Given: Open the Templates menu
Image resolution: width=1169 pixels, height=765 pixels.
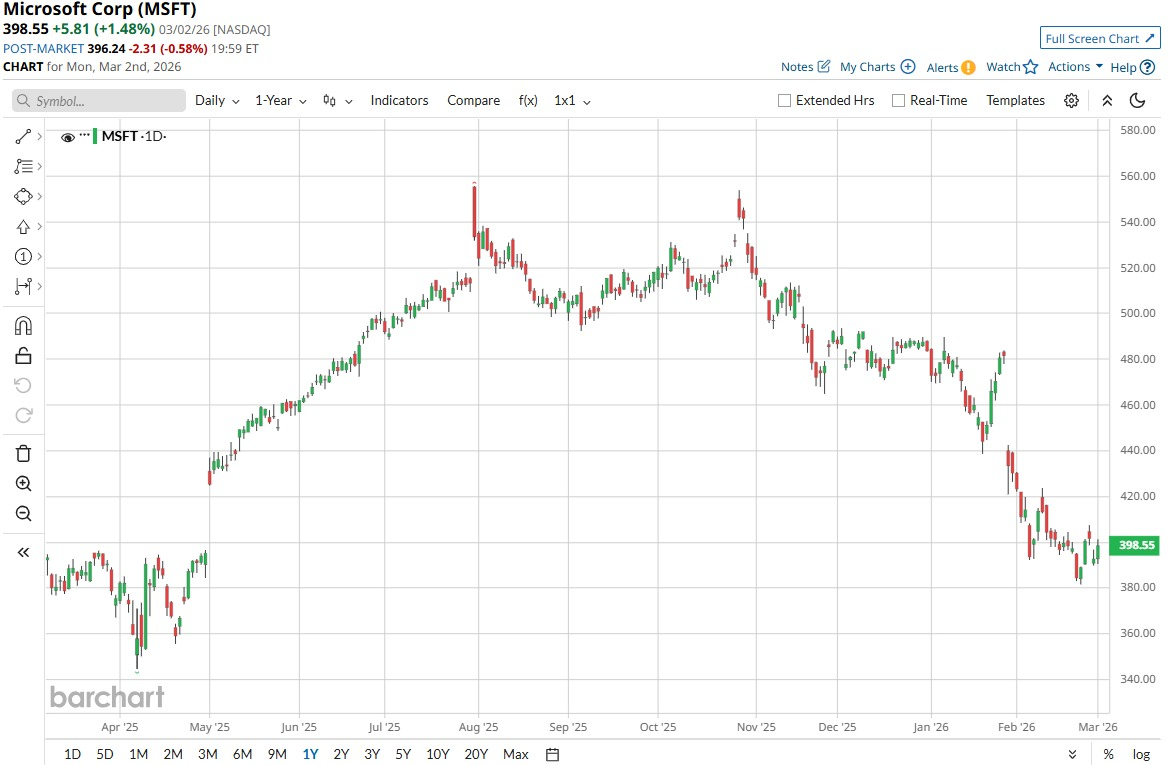Looking at the screenshot, I should [x=1015, y=101].
